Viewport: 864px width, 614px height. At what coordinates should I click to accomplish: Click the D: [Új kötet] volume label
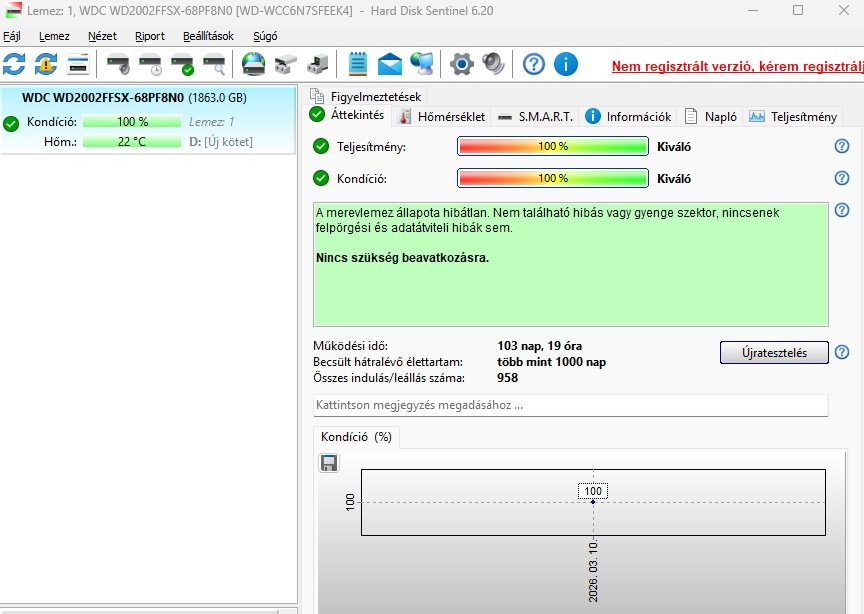point(220,142)
